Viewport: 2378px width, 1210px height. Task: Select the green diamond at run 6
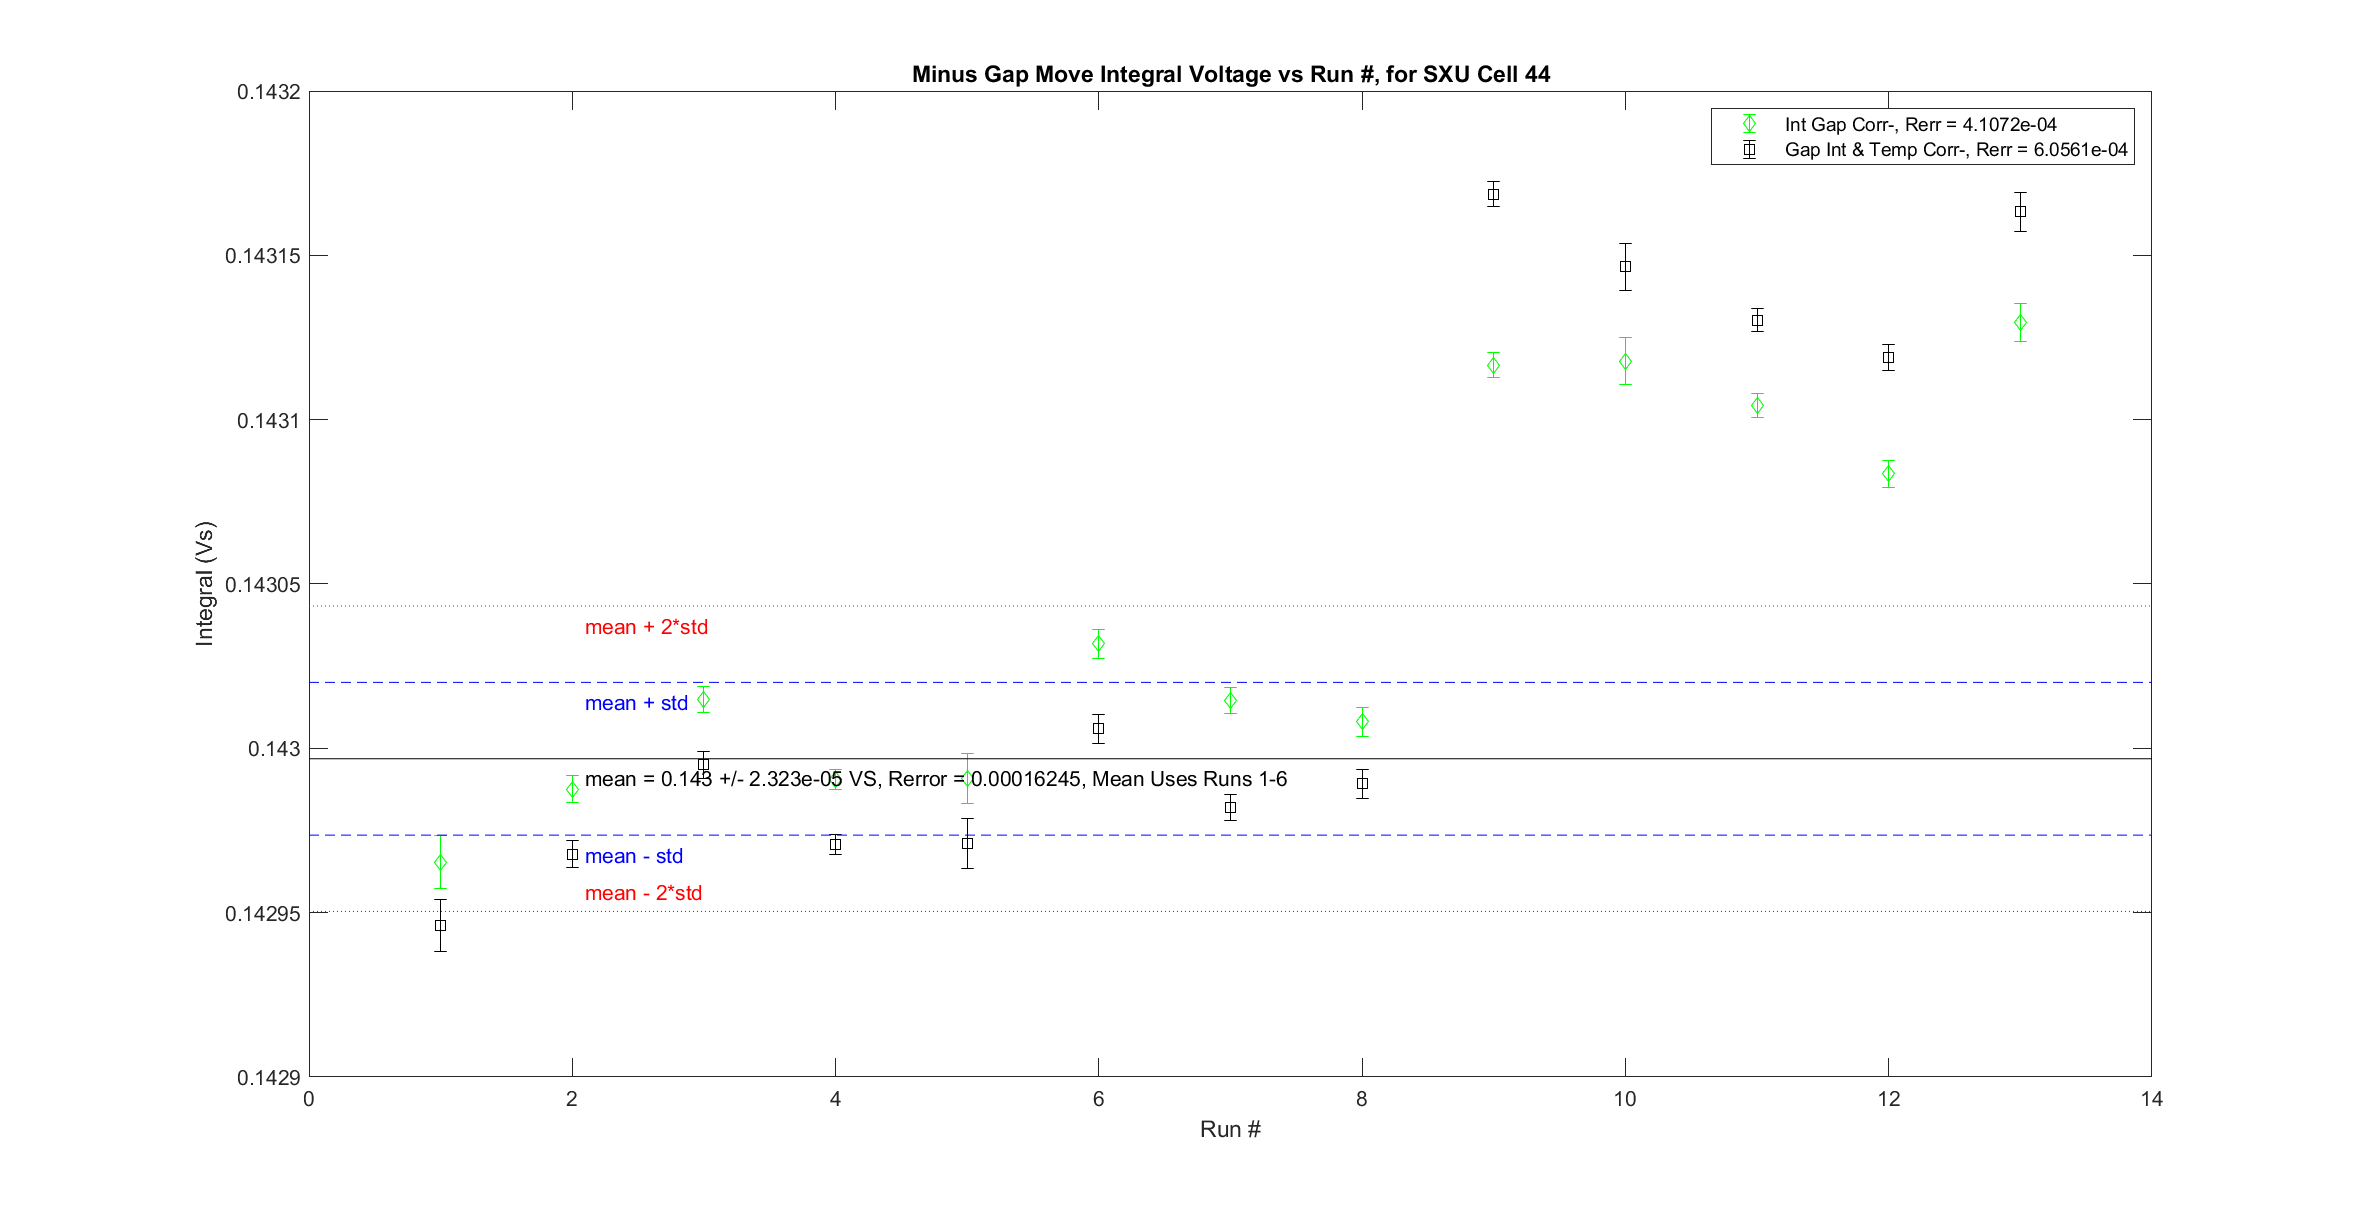[1098, 644]
